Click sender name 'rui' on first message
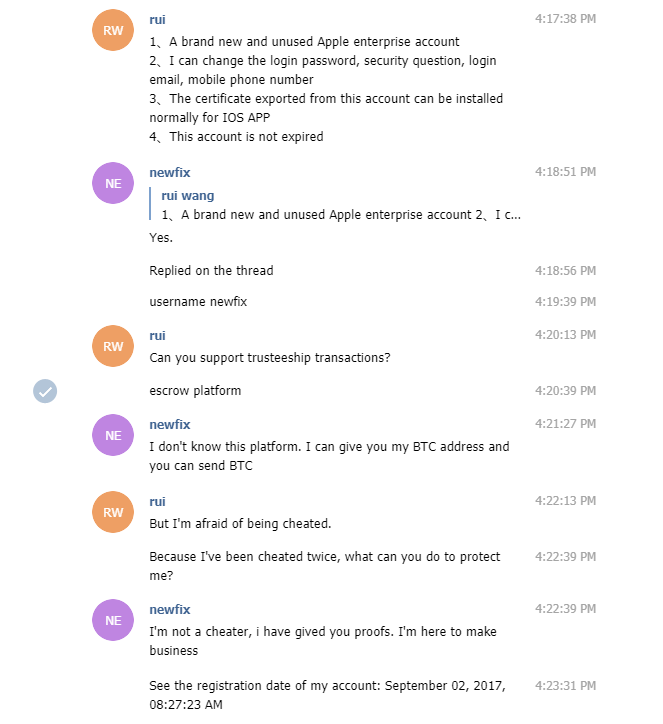Screen dimensions: 663x724 (x=157, y=19)
